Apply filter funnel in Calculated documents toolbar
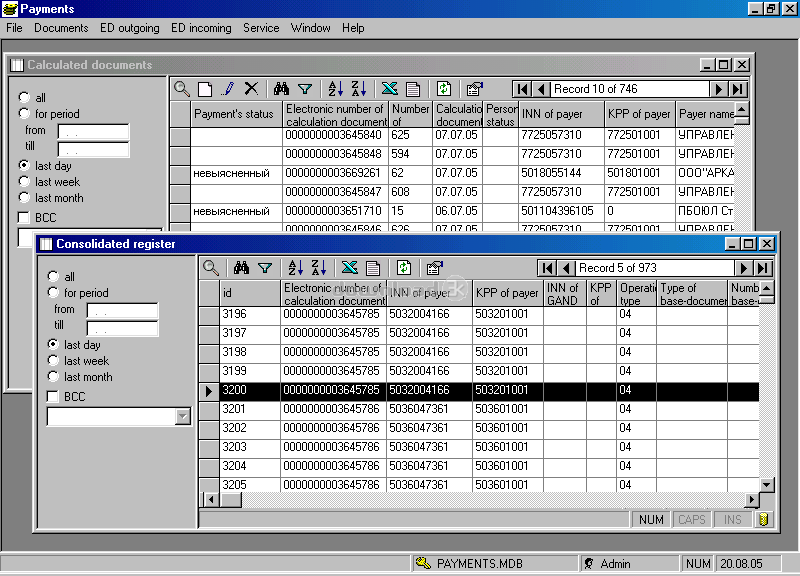 (x=305, y=89)
